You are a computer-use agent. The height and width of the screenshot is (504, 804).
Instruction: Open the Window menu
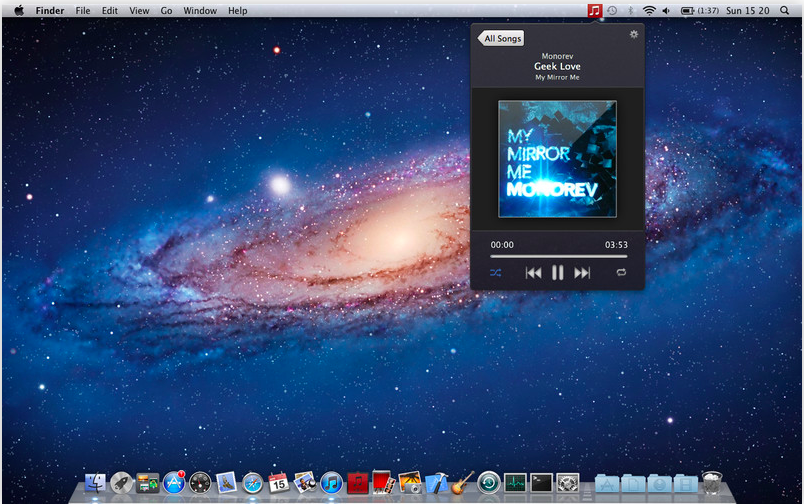[x=200, y=10]
